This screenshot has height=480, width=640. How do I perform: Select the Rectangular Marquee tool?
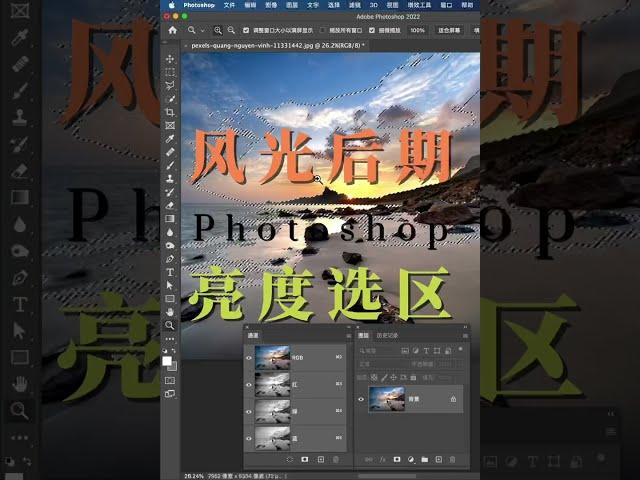pyautogui.click(x=170, y=72)
